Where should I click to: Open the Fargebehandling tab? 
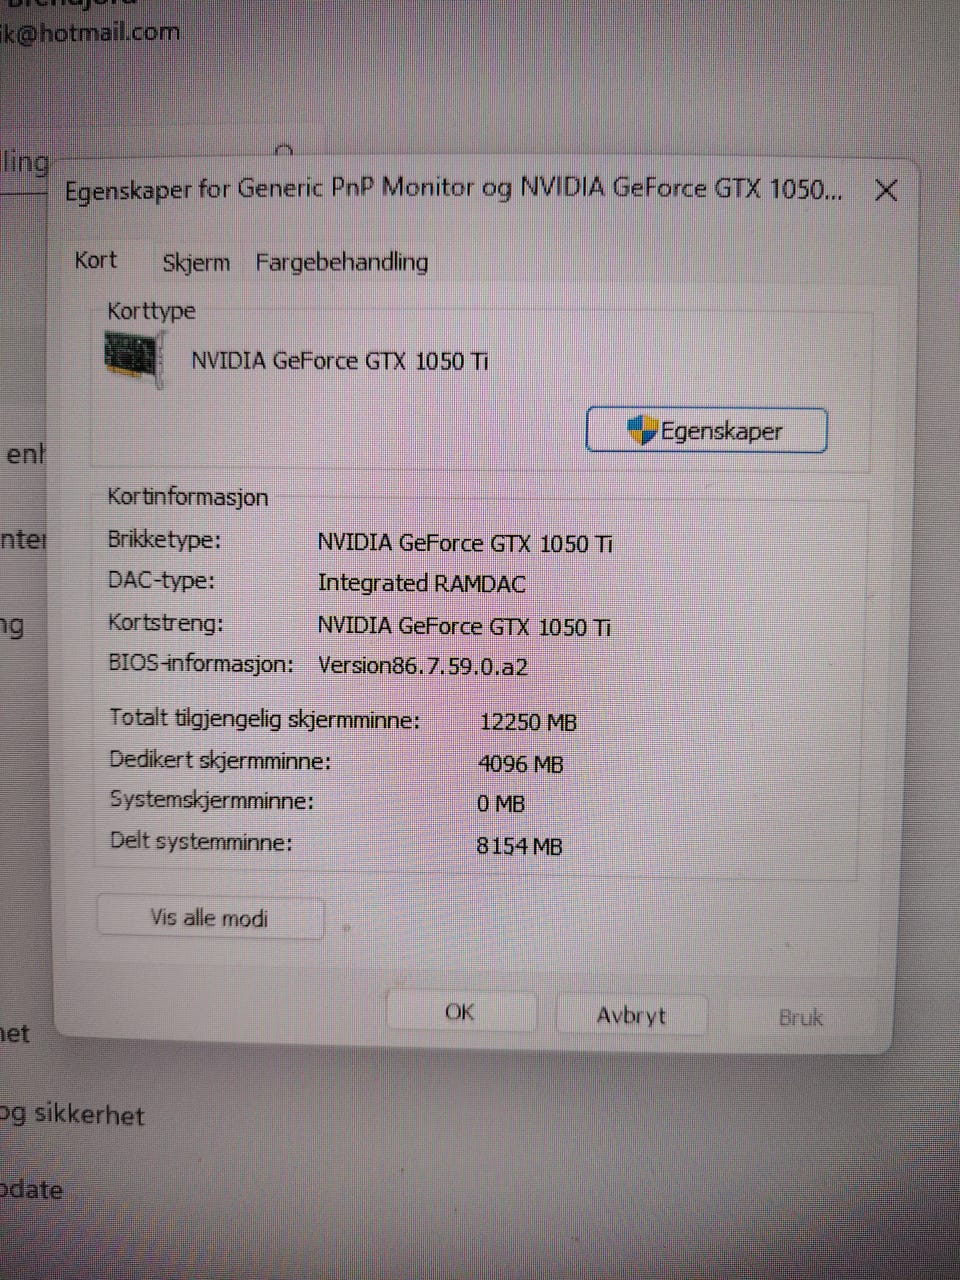pos(342,262)
